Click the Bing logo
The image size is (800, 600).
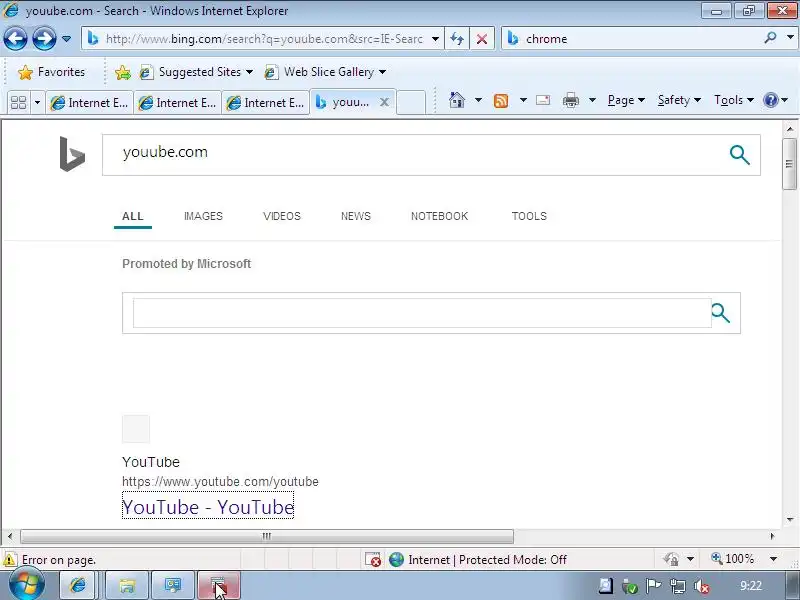tap(72, 154)
